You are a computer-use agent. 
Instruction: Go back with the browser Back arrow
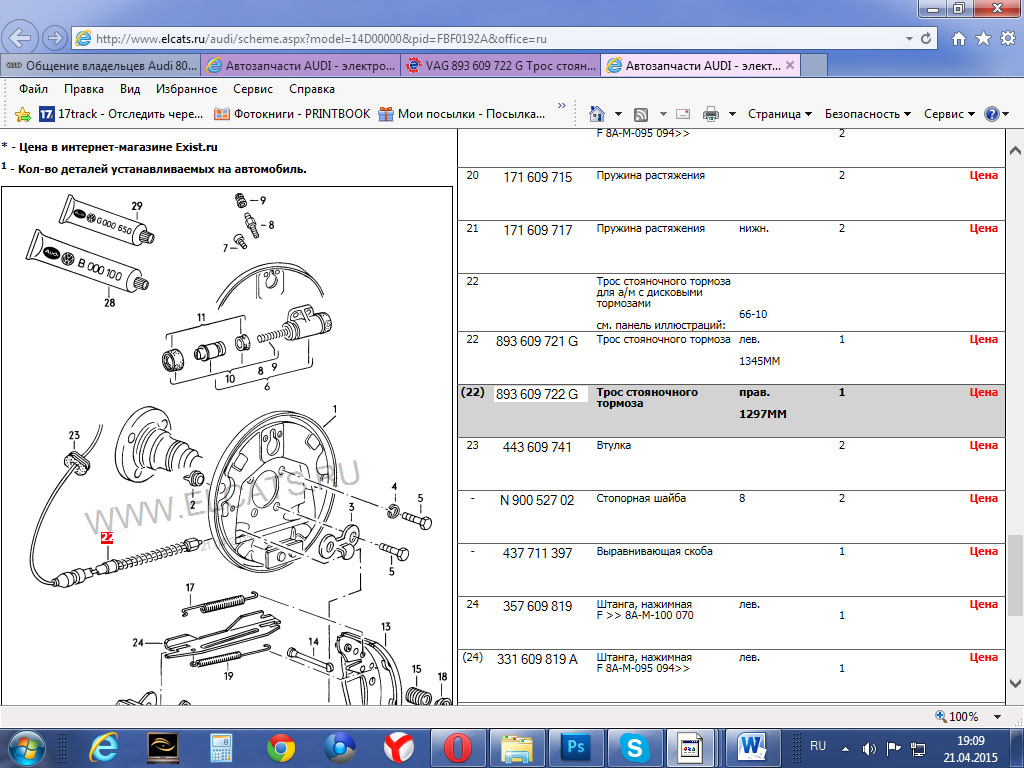point(20,38)
